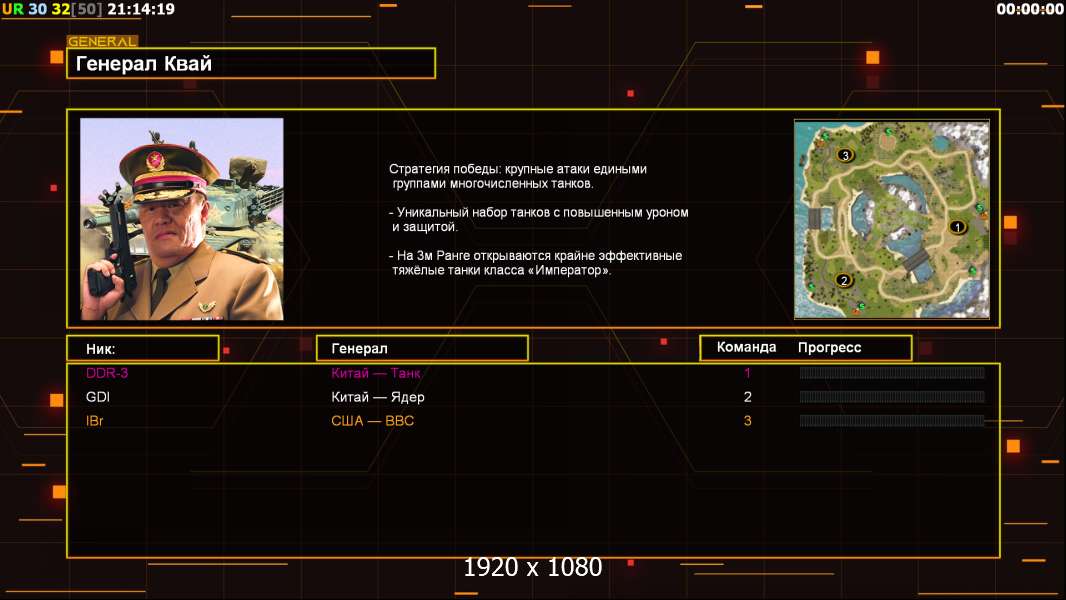Image resolution: width=1066 pixels, height=600 pixels.
Task: Click the Генерал column header
Action: pos(421,348)
